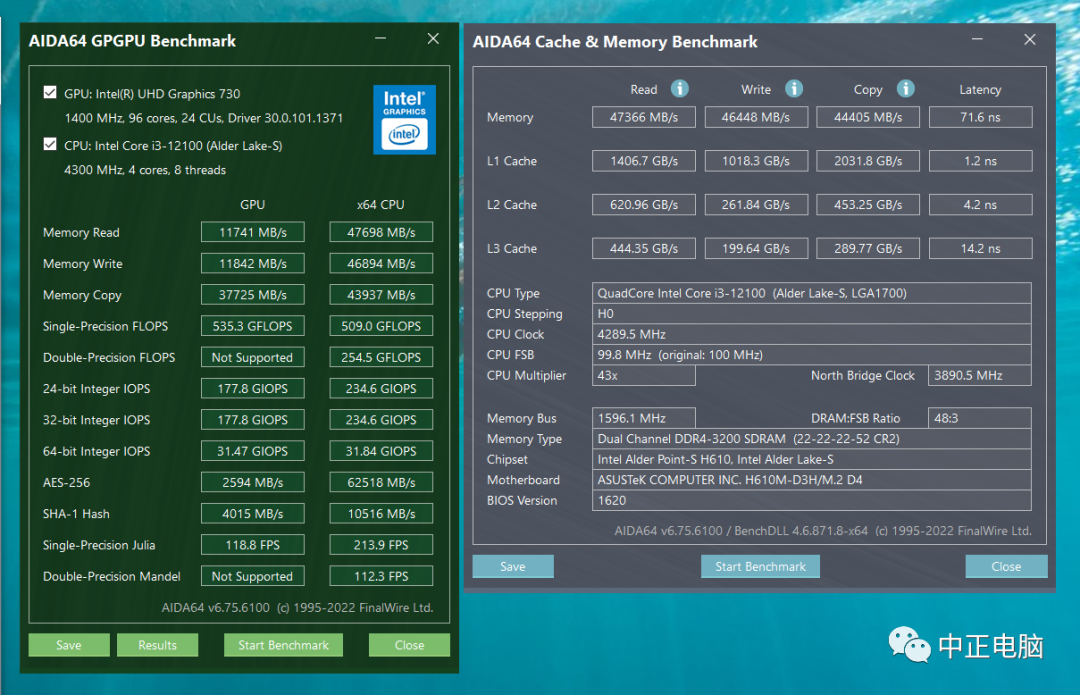The image size is (1080, 695).
Task: Click GPU Single-Precision FLOPS 535.3 GFLOPS
Action: tap(253, 326)
